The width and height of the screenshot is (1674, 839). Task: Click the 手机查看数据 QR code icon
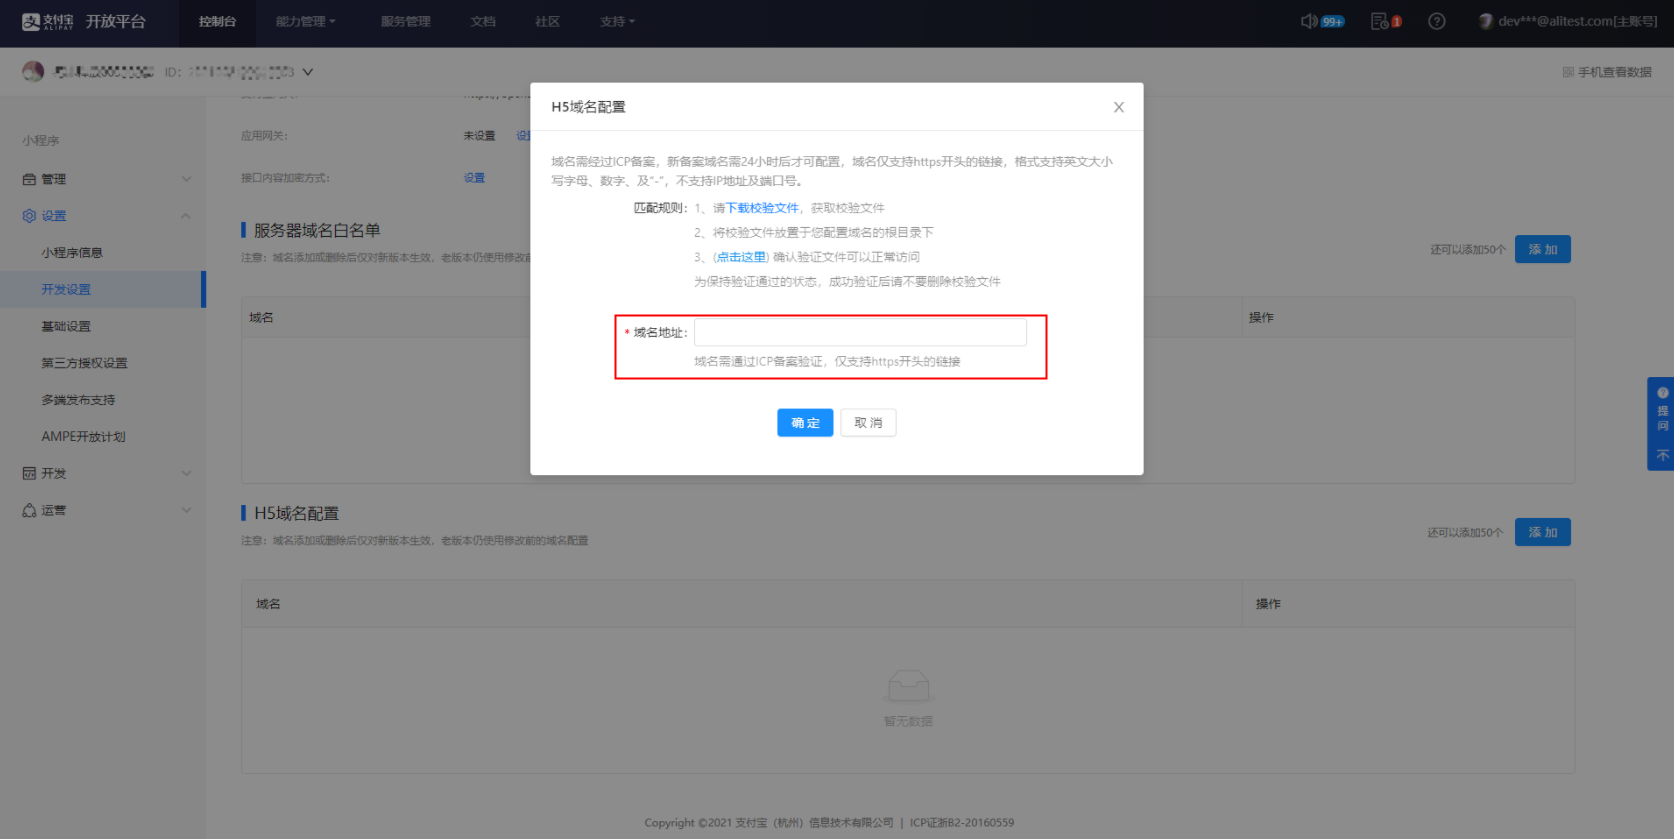point(1567,72)
